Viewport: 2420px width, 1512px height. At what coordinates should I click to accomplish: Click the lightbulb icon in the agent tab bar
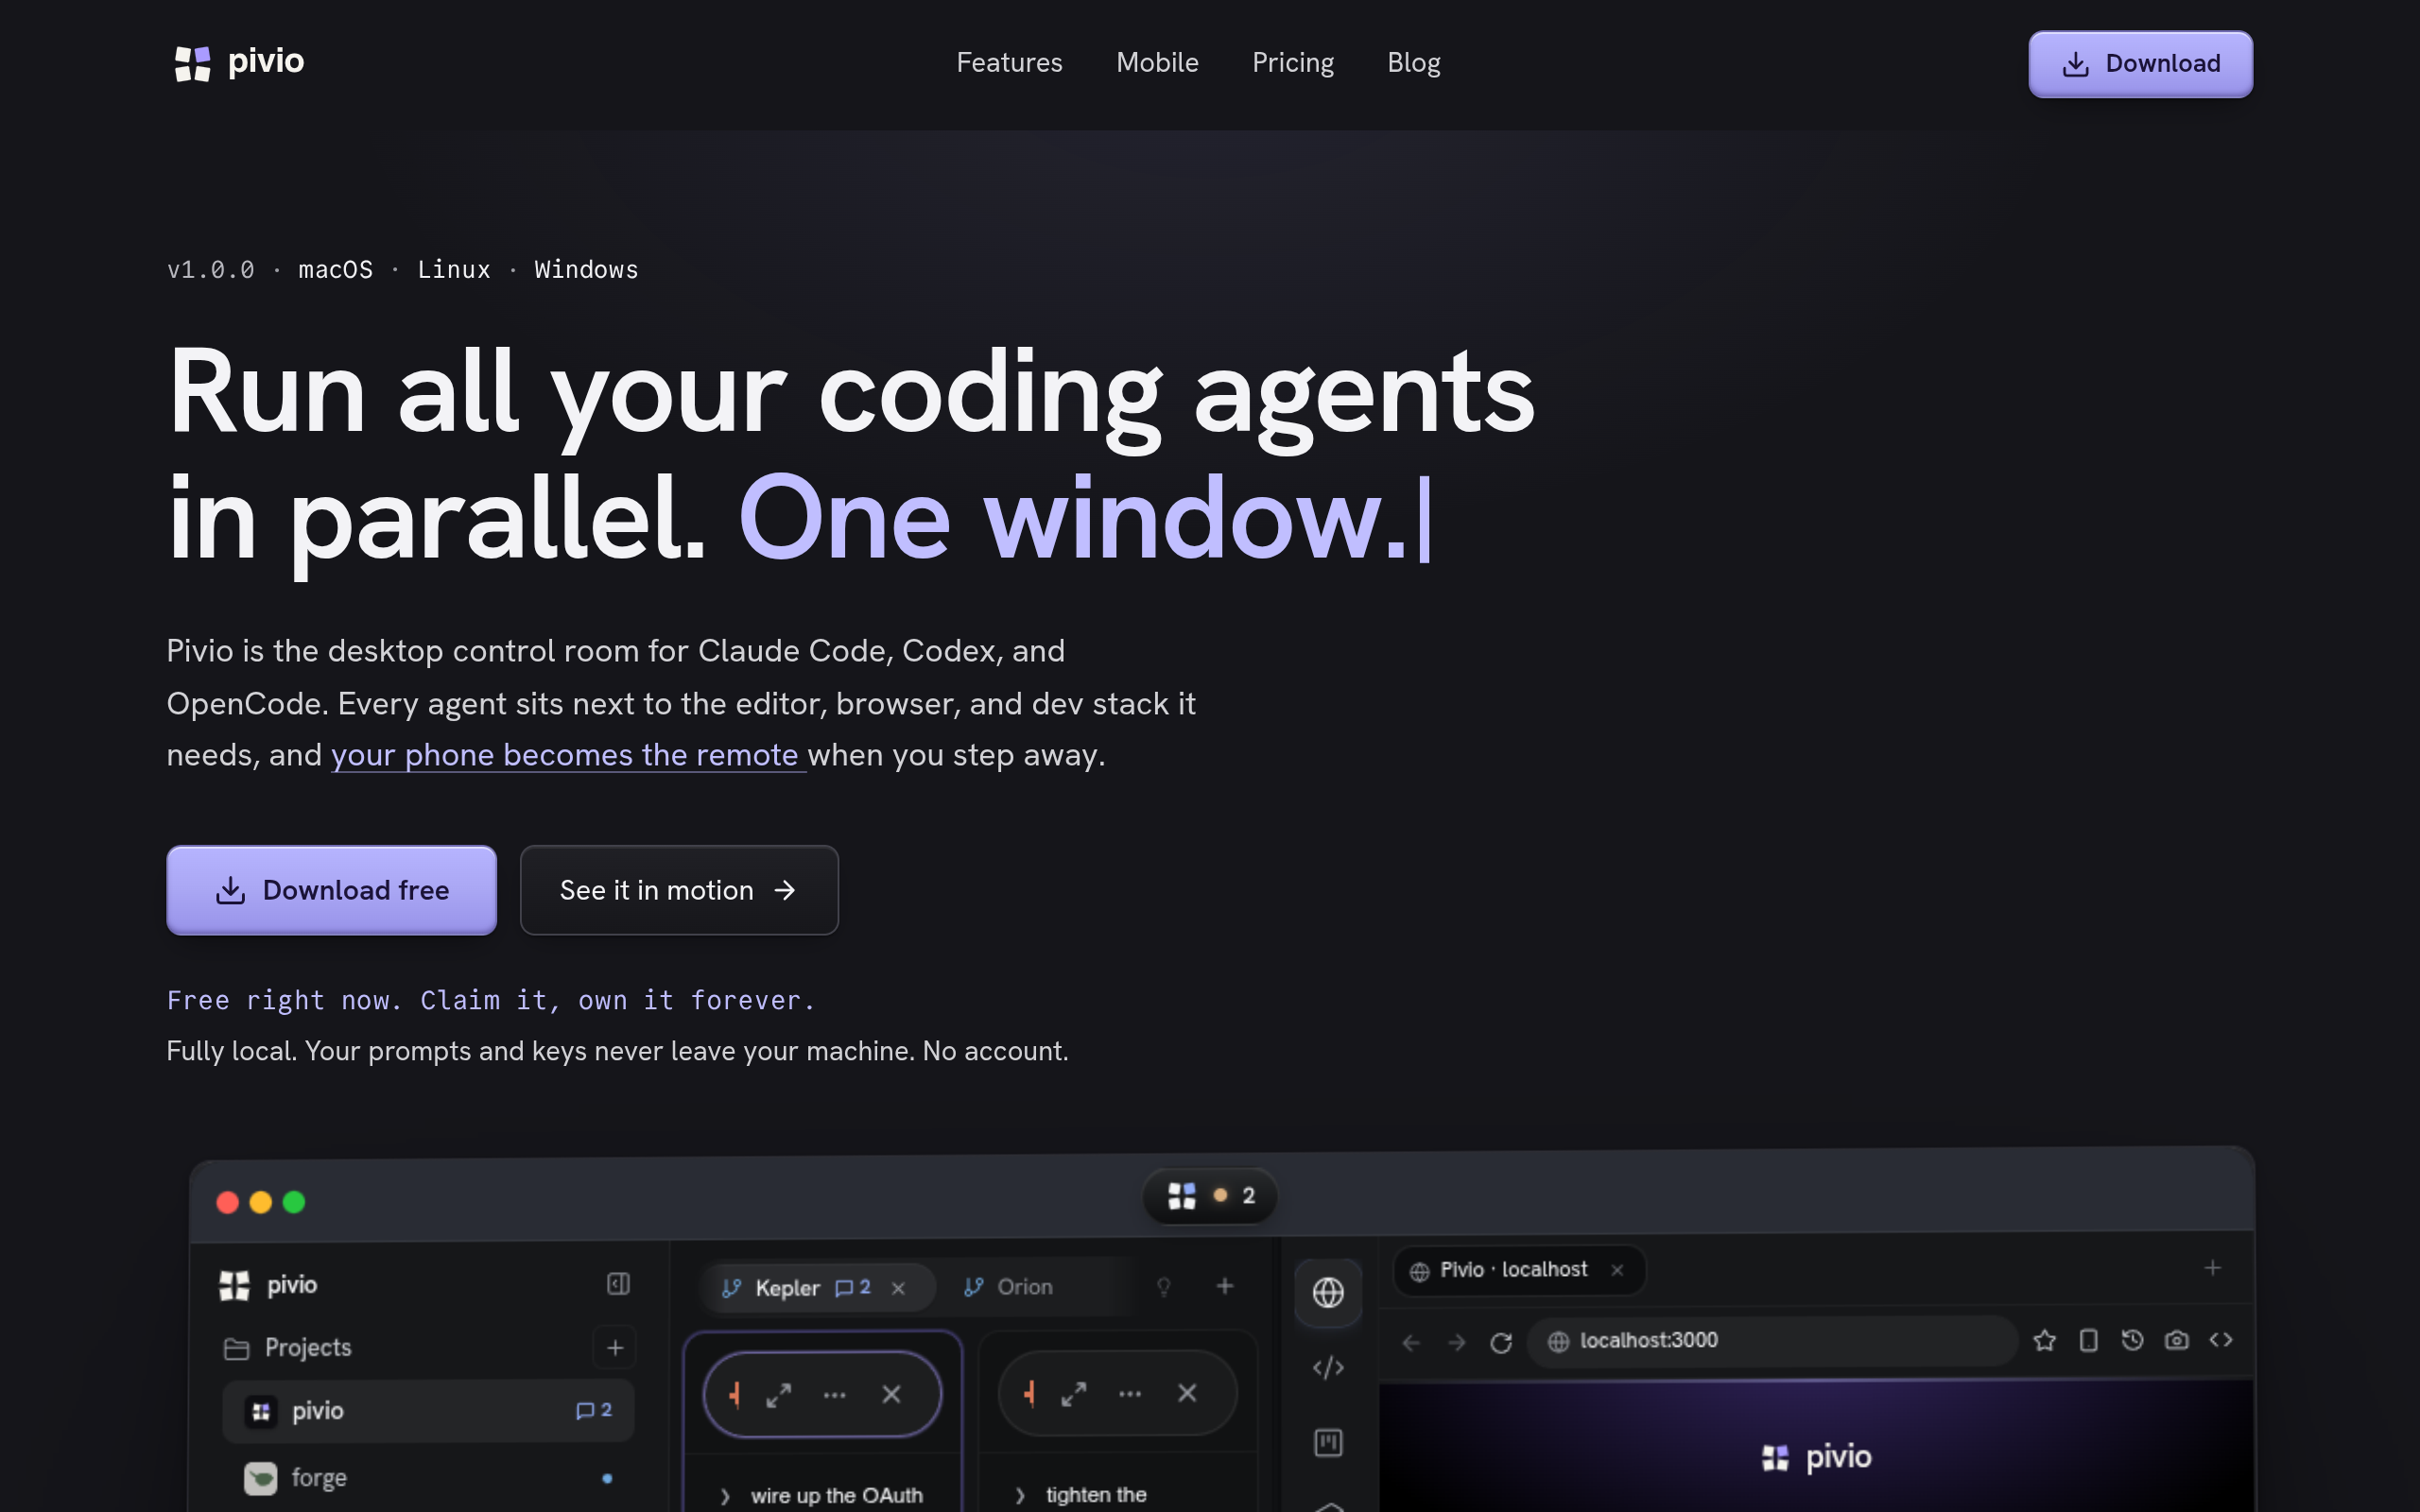[1163, 1287]
